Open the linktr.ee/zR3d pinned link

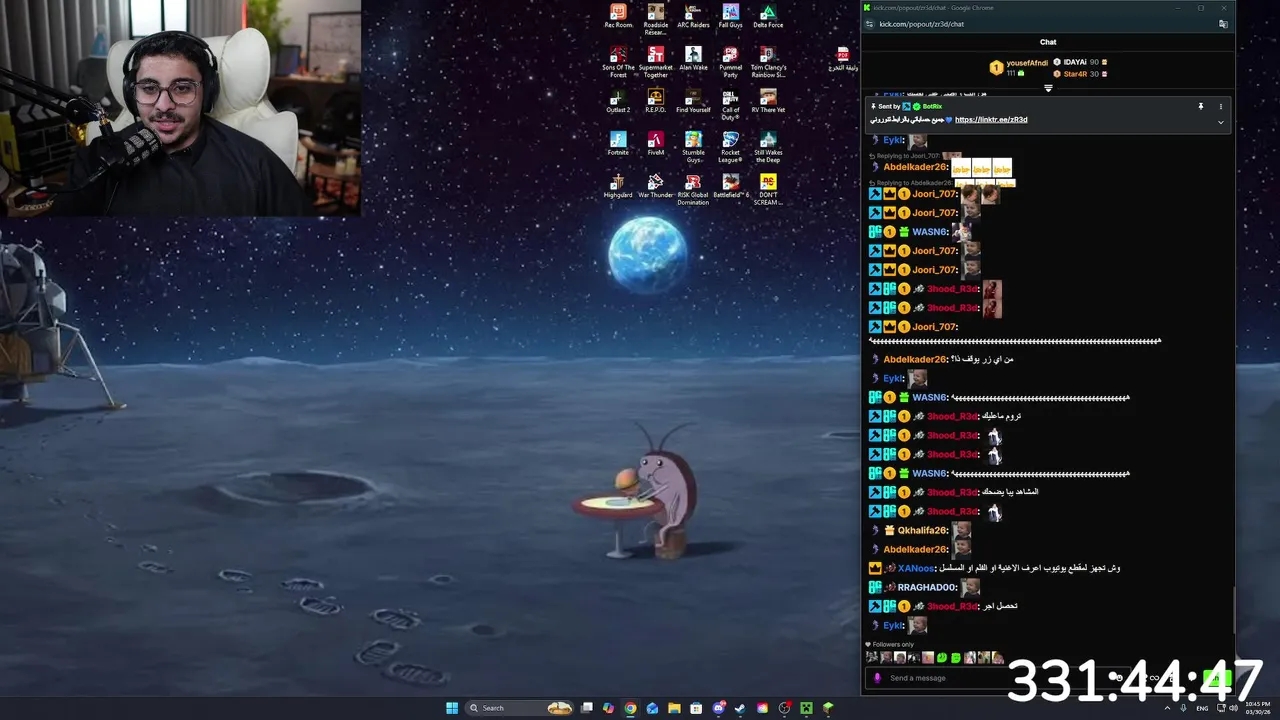pos(991,119)
